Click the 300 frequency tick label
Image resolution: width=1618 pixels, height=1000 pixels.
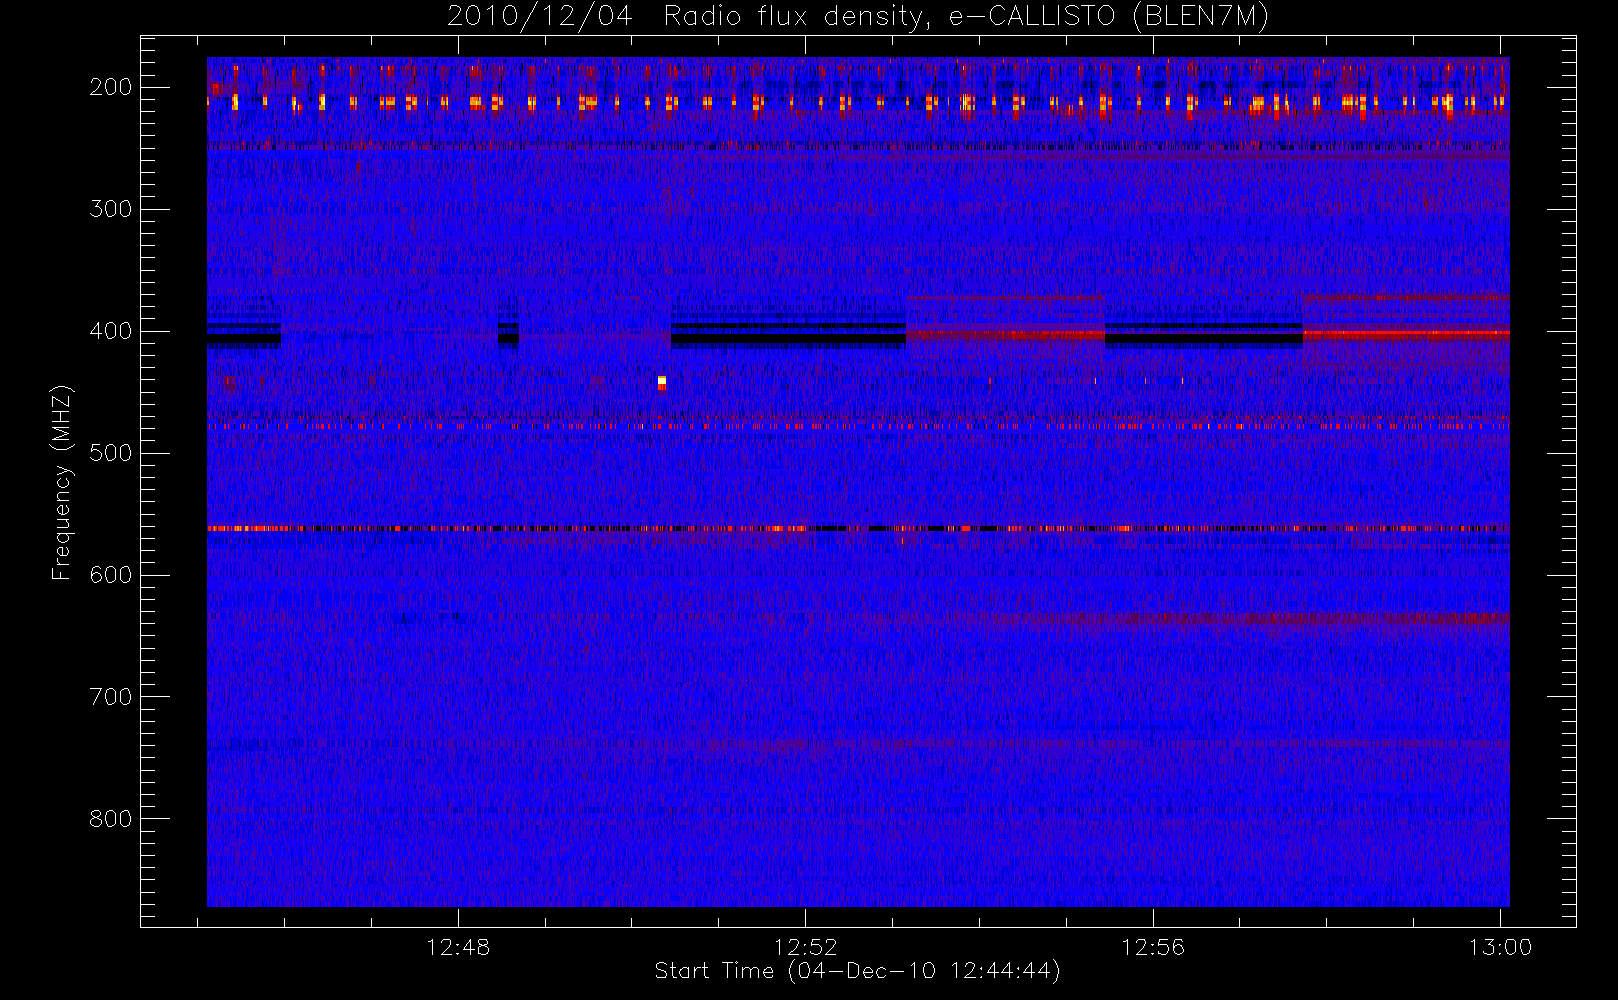pos(110,209)
